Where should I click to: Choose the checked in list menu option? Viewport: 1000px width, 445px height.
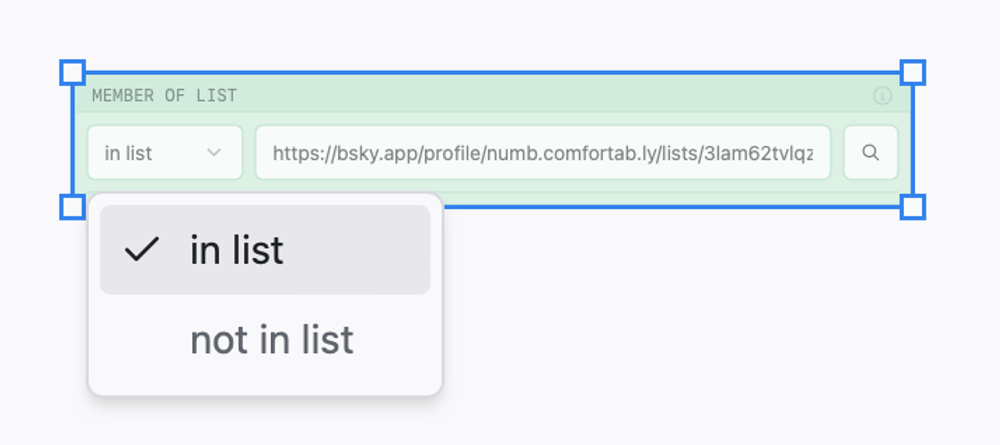point(265,249)
